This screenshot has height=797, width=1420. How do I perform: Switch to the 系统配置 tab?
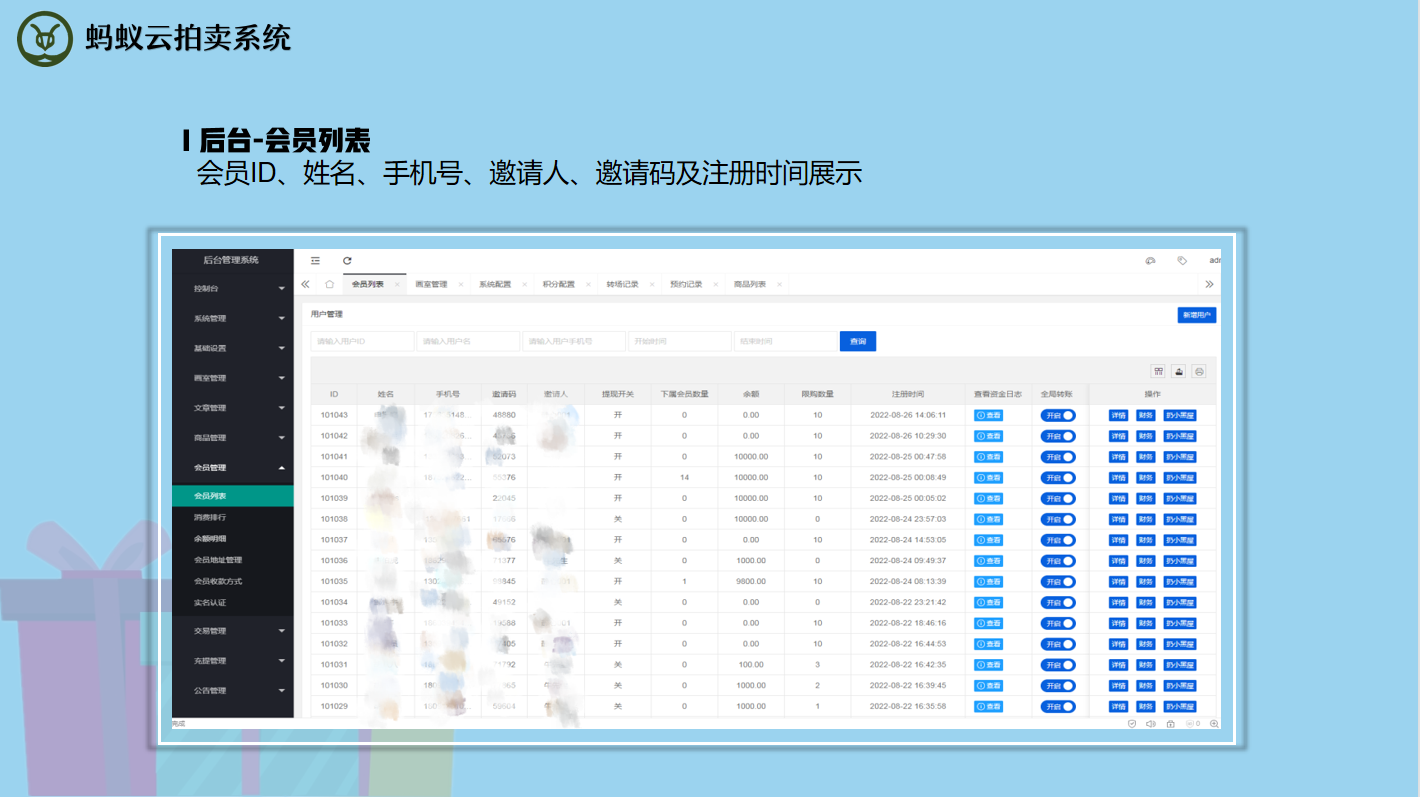coord(495,285)
